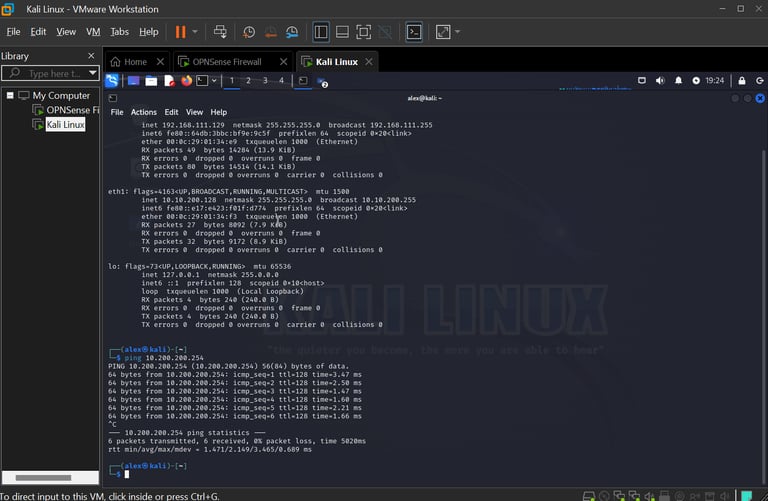768x501 pixels.
Task: Open the Kali applications menu
Action: 112,81
